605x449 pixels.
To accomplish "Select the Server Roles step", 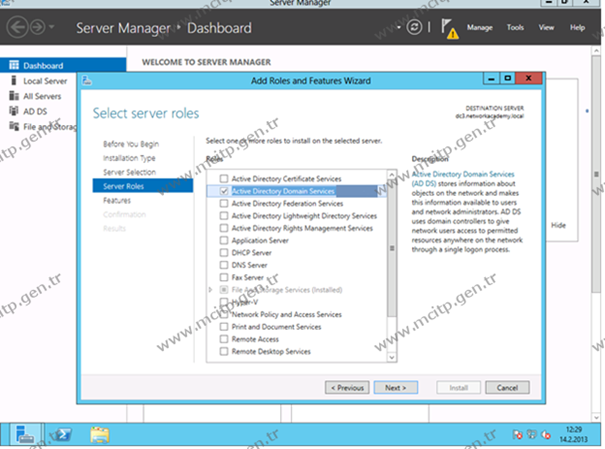I will coord(143,186).
